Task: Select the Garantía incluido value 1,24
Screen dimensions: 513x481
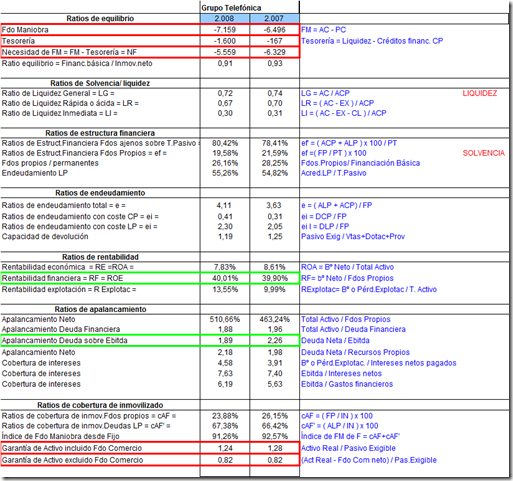Action: [x=225, y=448]
